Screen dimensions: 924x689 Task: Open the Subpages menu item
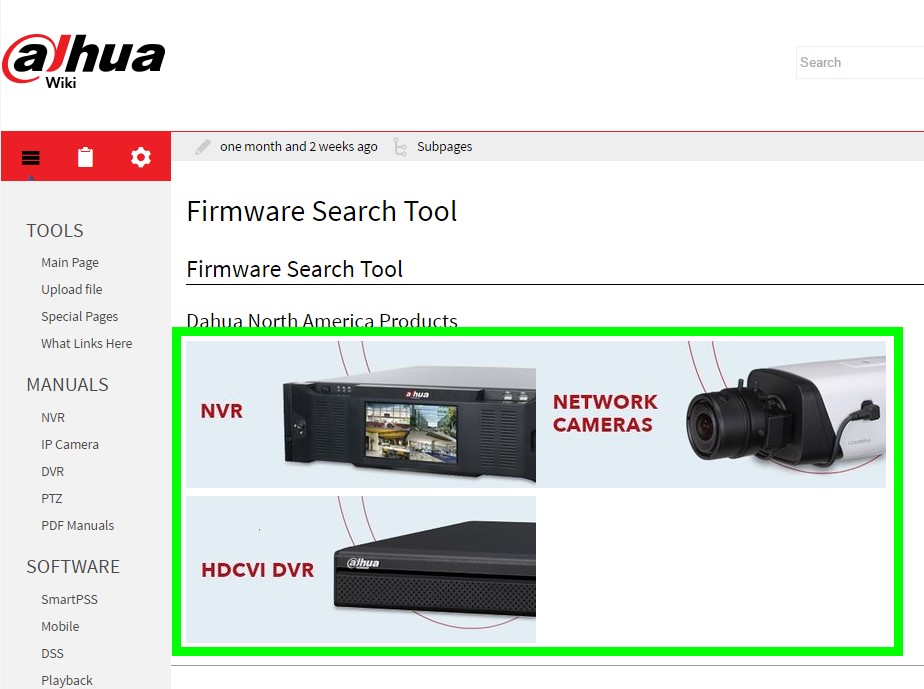point(444,146)
